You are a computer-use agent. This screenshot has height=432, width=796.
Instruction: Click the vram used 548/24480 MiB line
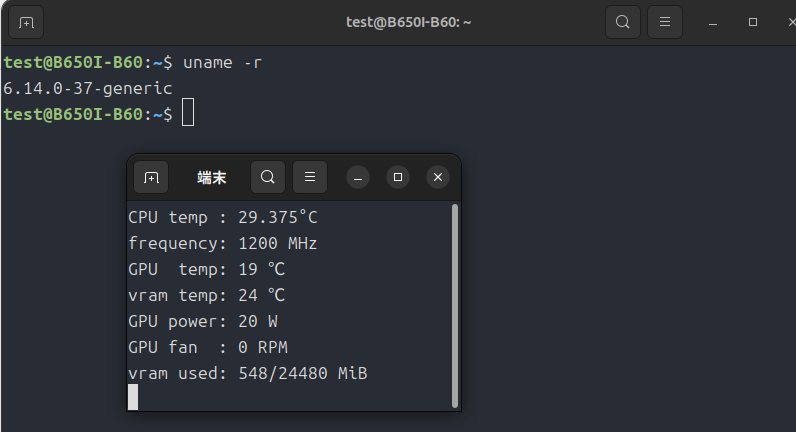point(248,373)
